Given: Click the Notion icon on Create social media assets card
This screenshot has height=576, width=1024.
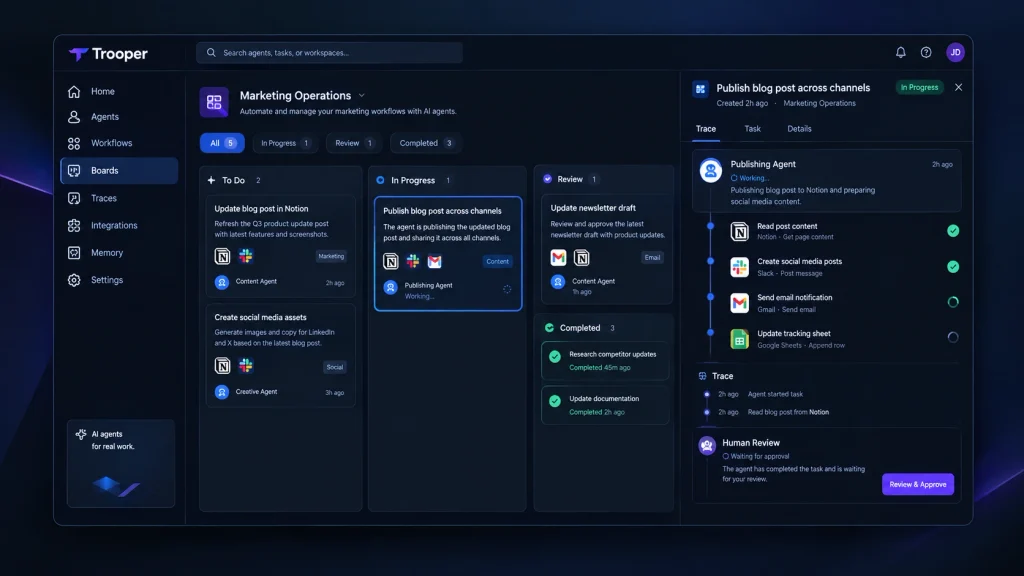Looking at the screenshot, I should pos(222,366).
